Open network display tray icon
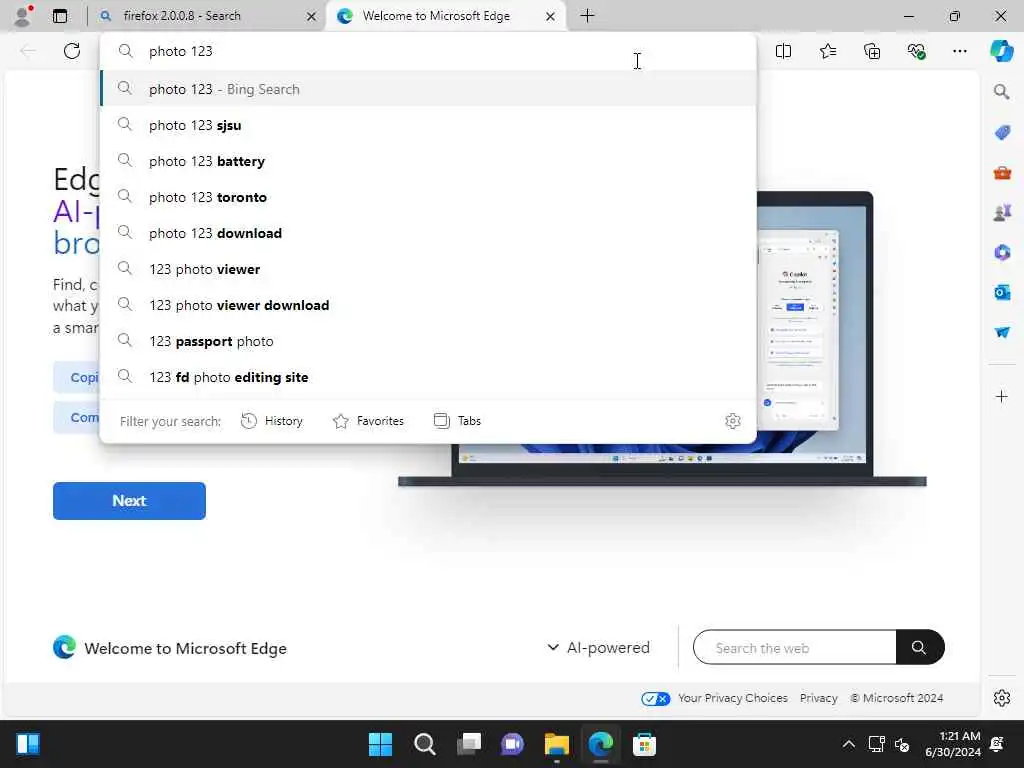 [876, 744]
